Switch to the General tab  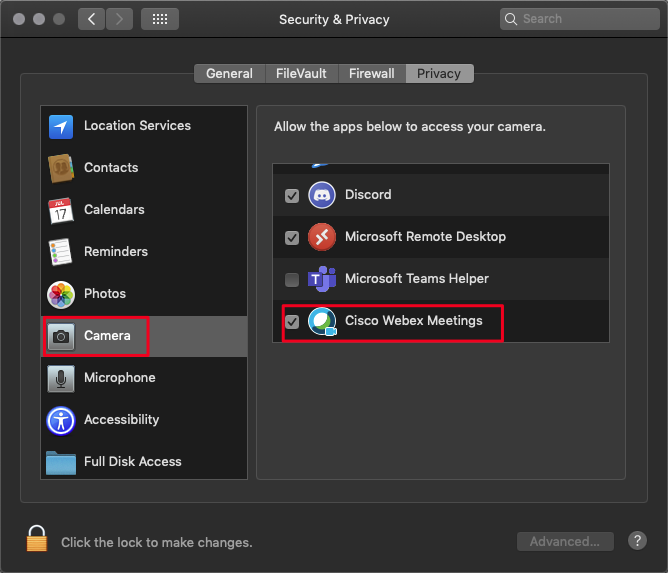(229, 74)
